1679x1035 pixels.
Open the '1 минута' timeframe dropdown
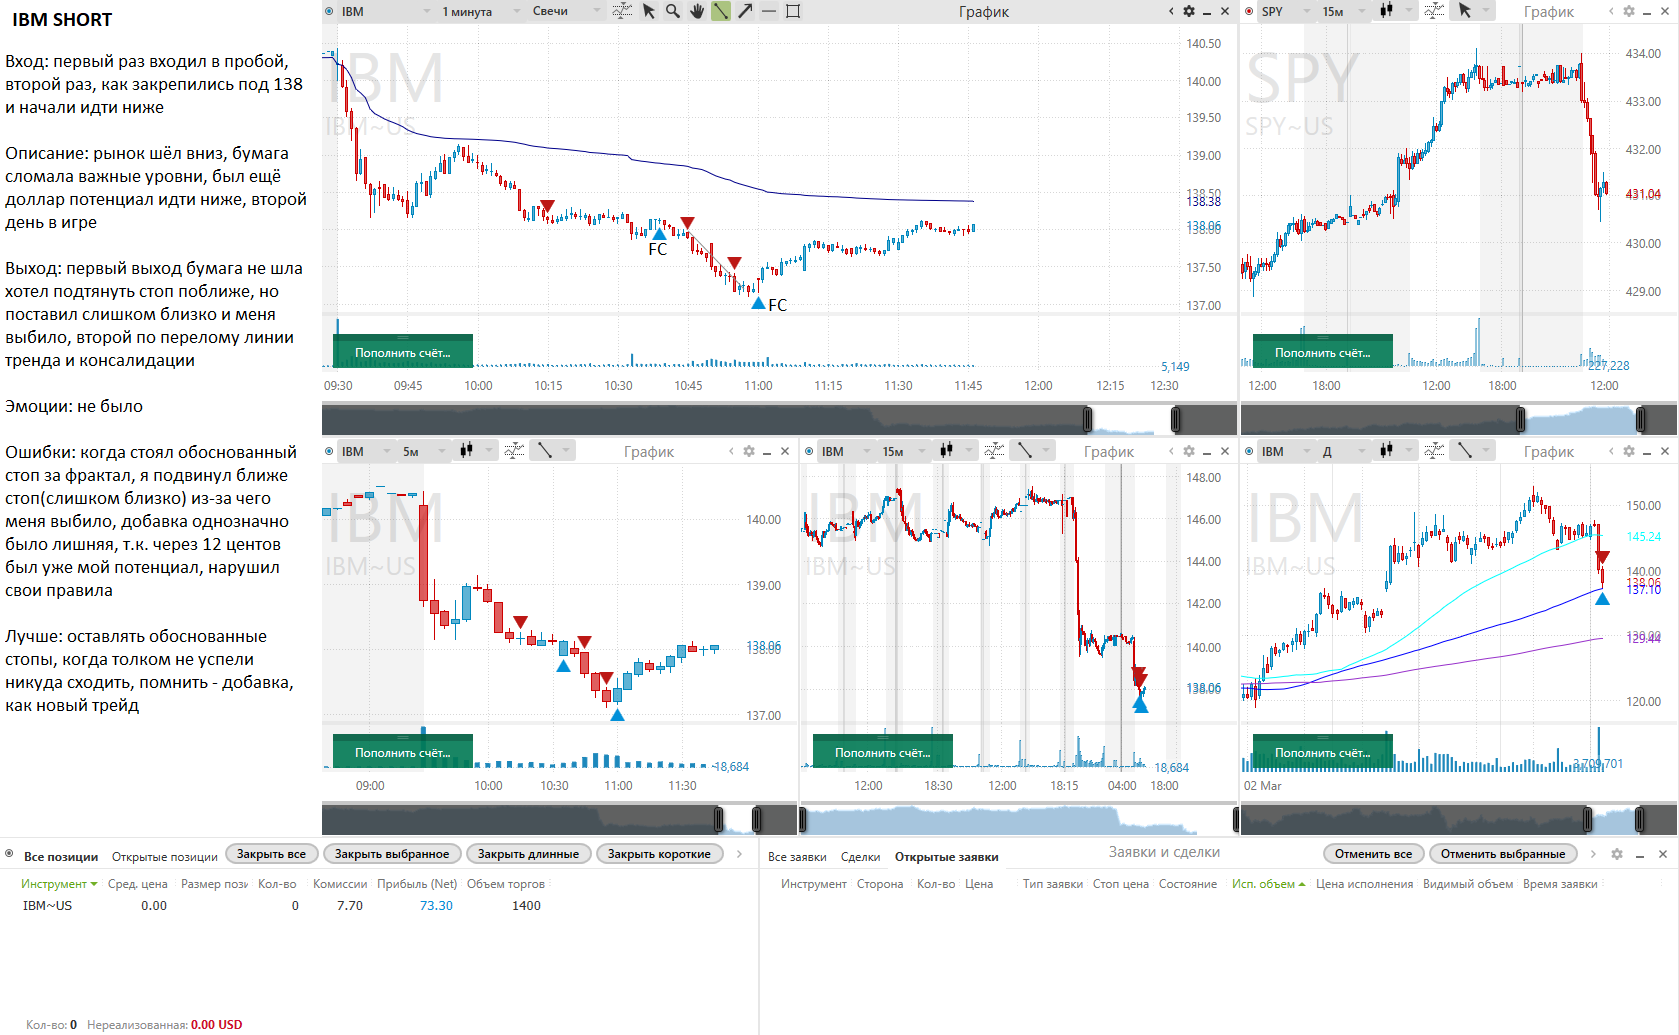point(481,11)
